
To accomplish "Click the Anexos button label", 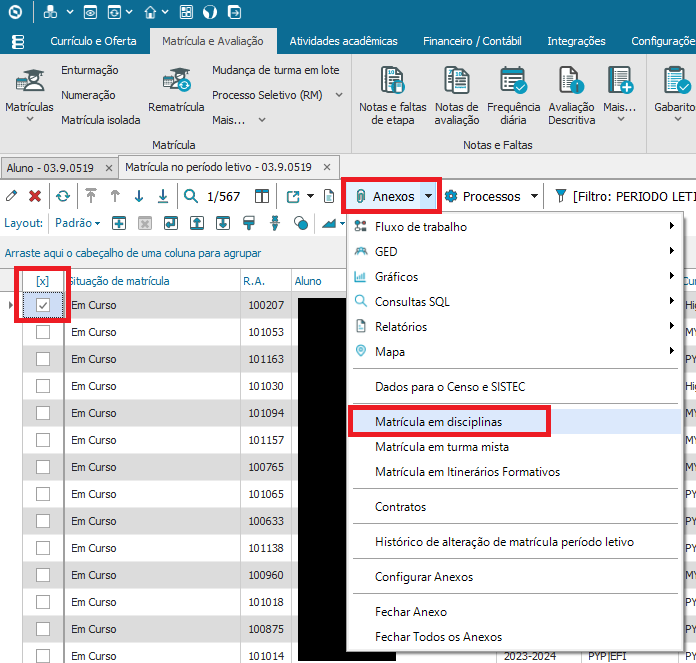I will click(x=393, y=196).
